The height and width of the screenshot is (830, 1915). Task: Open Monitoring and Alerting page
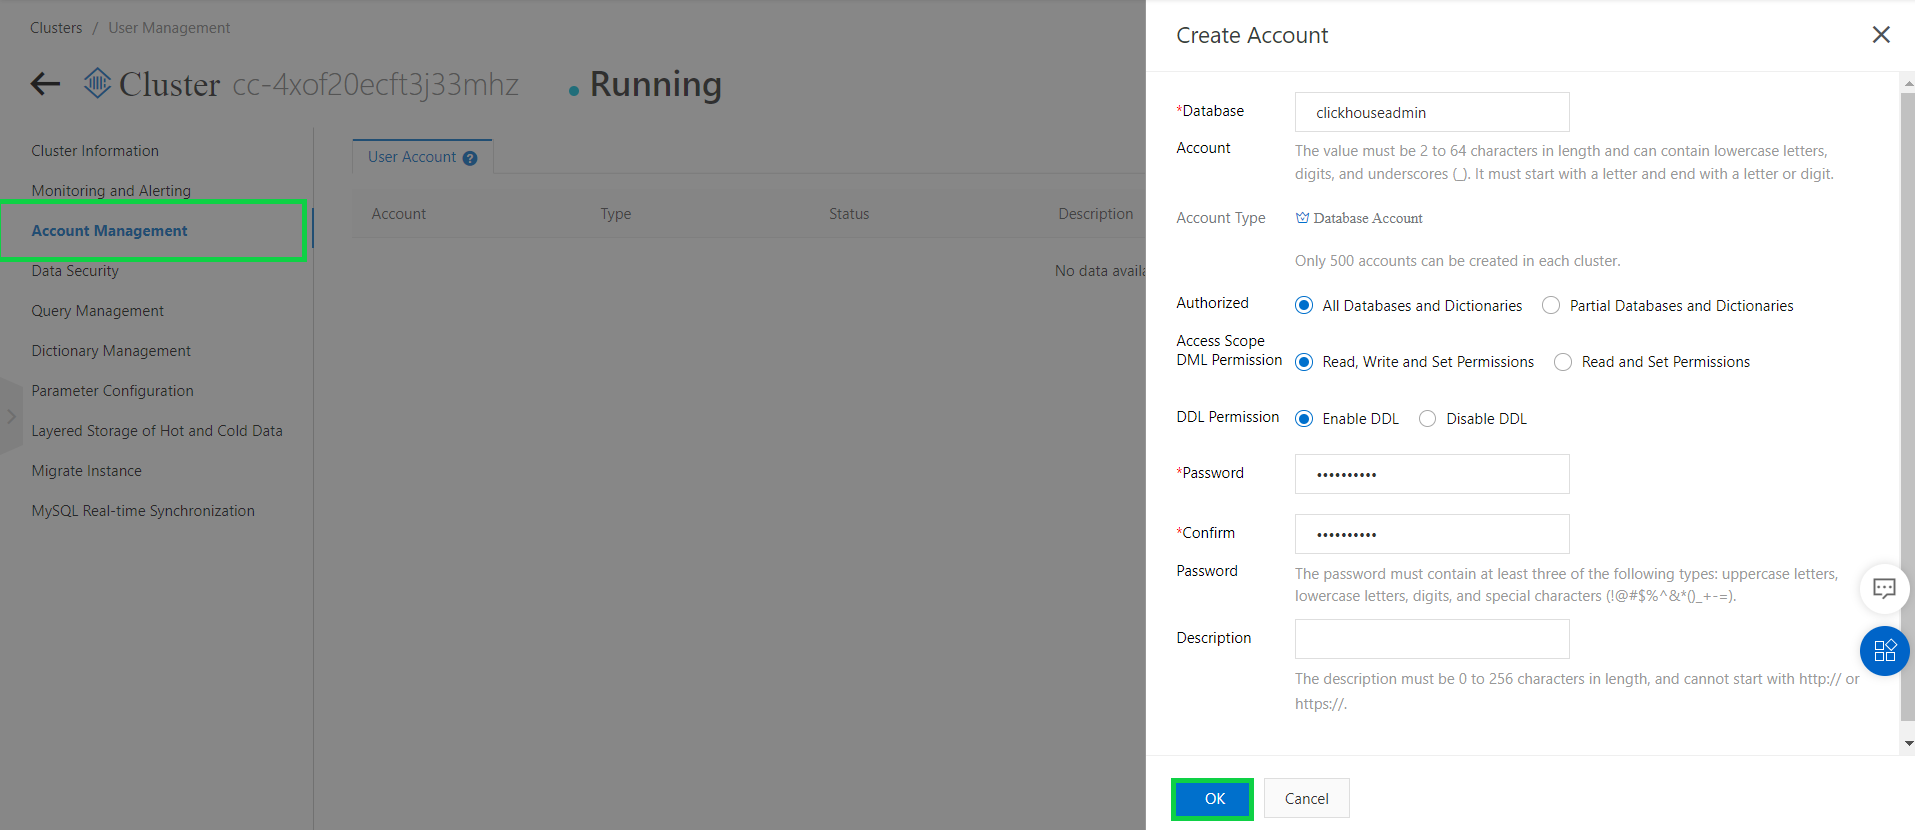click(111, 191)
